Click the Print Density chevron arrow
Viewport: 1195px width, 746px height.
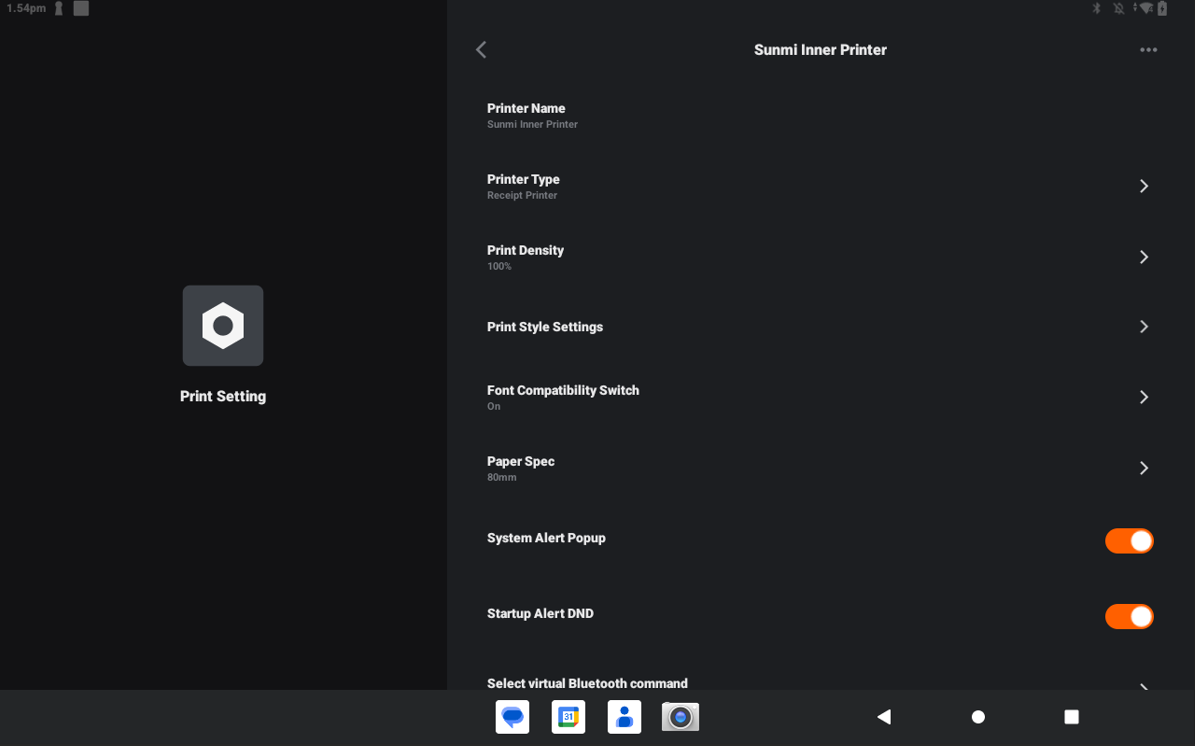(x=1144, y=257)
